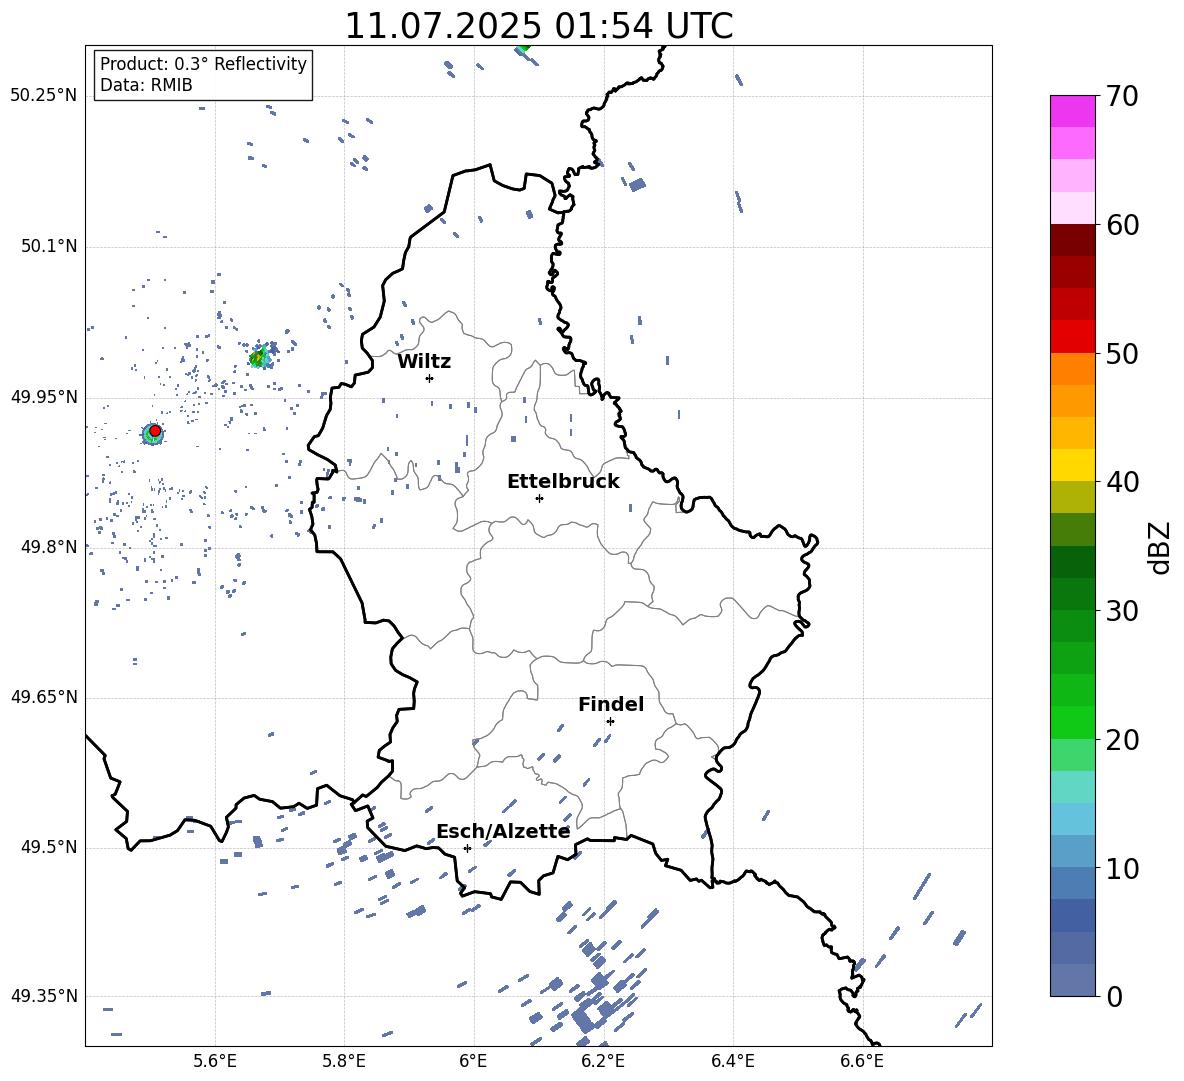This screenshot has width=1184, height=1081.
Task: Click the 5.6°E longitude label
Action: coord(215,1062)
